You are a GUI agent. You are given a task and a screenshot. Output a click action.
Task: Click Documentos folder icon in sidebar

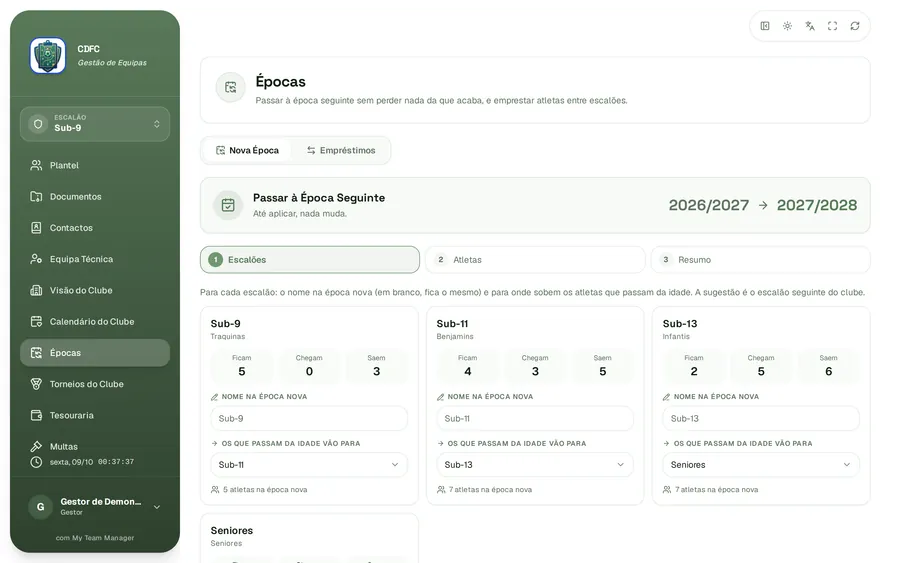click(36, 196)
